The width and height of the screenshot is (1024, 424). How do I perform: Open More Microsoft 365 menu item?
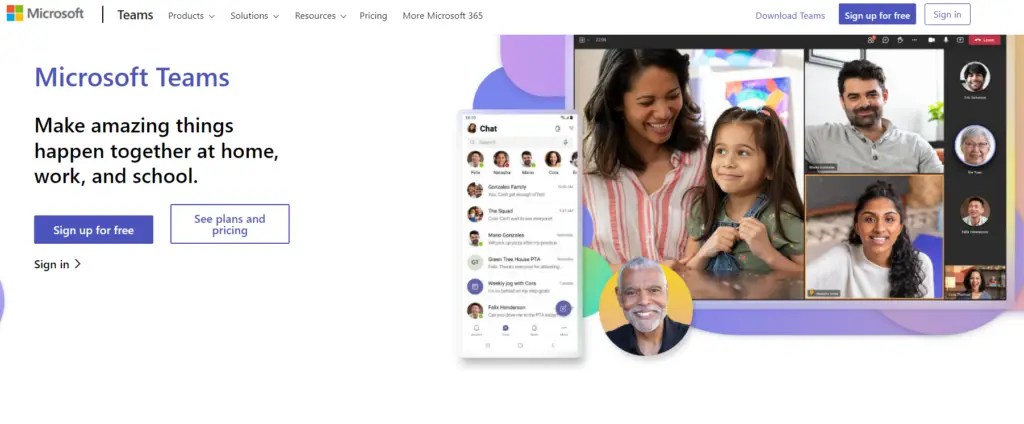tap(443, 16)
